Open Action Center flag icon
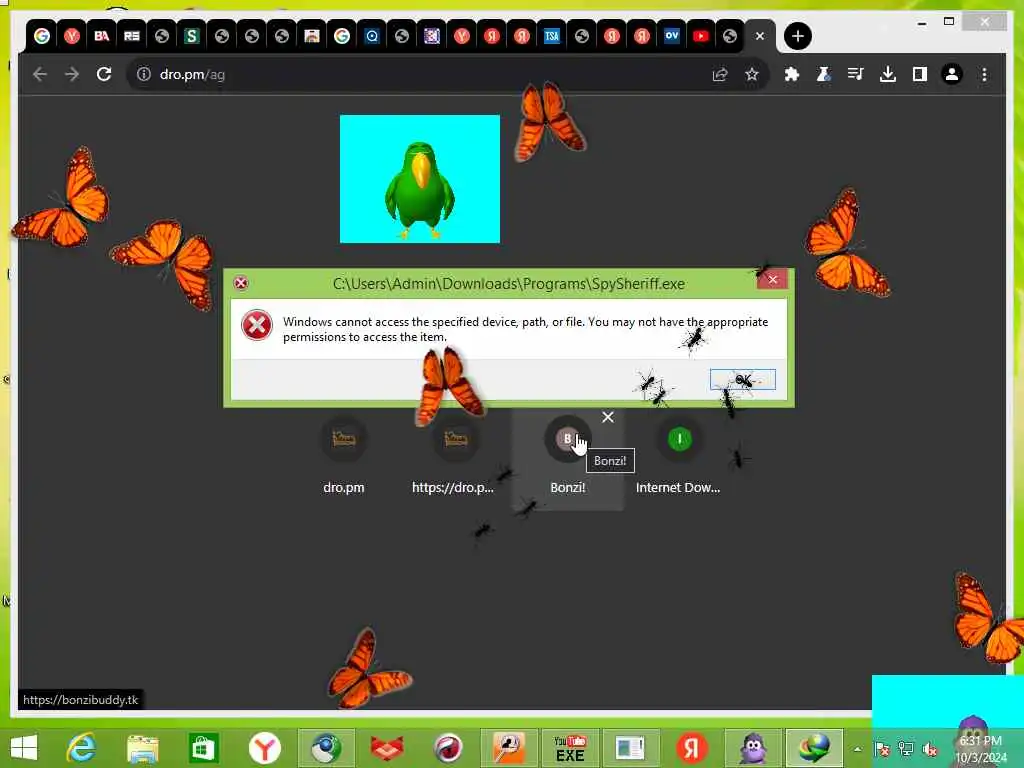The height and width of the screenshot is (768, 1024). point(881,750)
